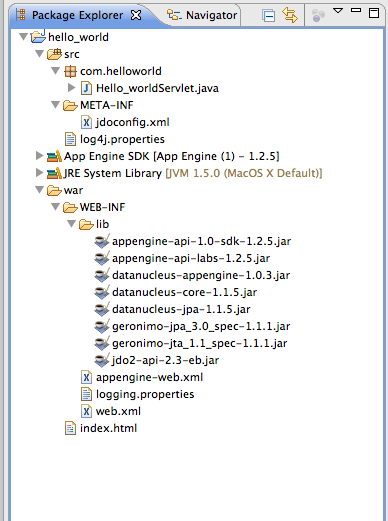Expand Hello_worldServlet.java node
The image size is (388, 521).
point(71,87)
